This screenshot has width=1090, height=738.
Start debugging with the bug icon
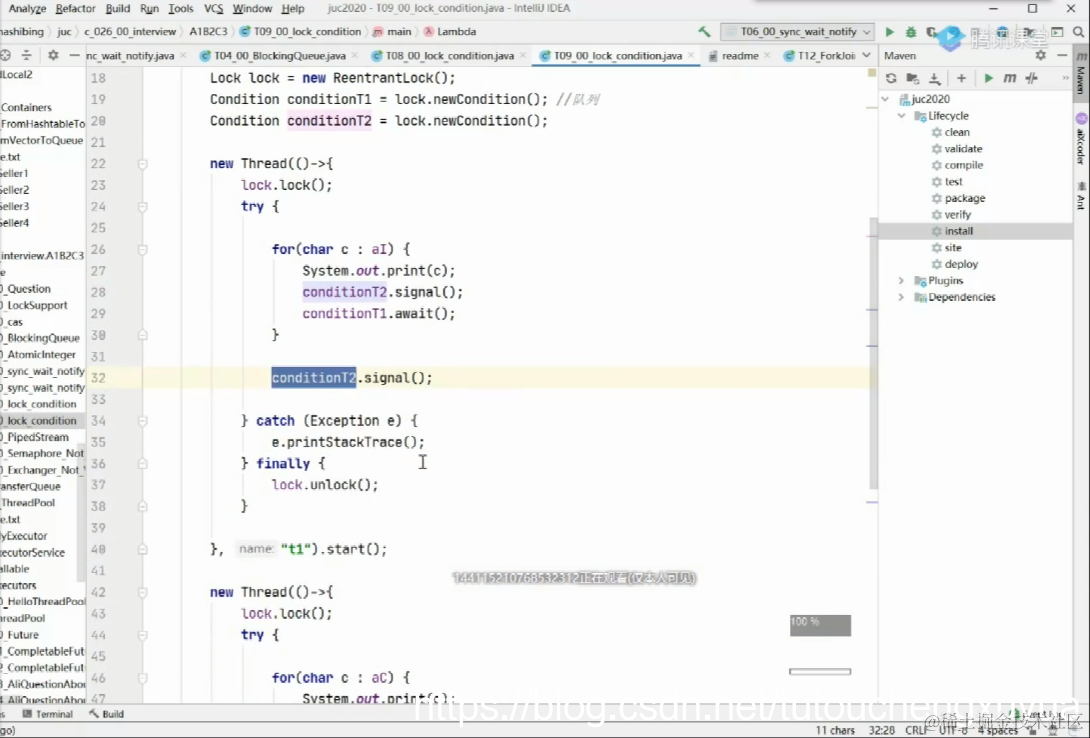[x=911, y=32]
